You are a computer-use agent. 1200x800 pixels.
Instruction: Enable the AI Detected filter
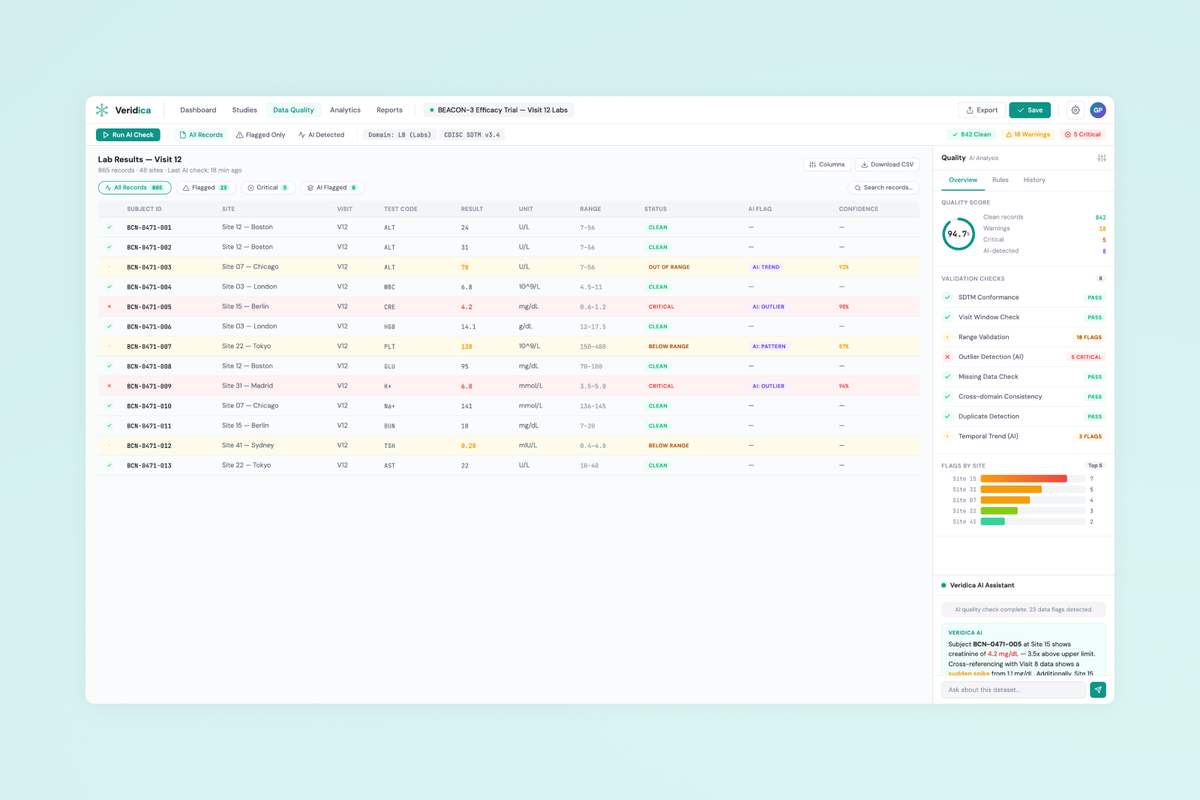(321, 134)
